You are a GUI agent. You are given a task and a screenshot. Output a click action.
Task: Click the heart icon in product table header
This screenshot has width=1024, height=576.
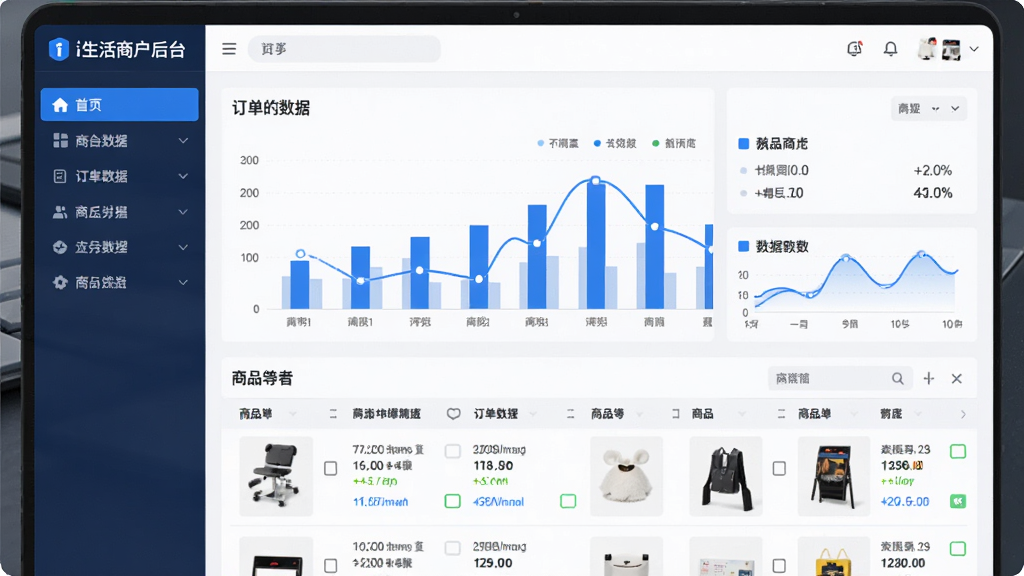[x=453, y=413]
